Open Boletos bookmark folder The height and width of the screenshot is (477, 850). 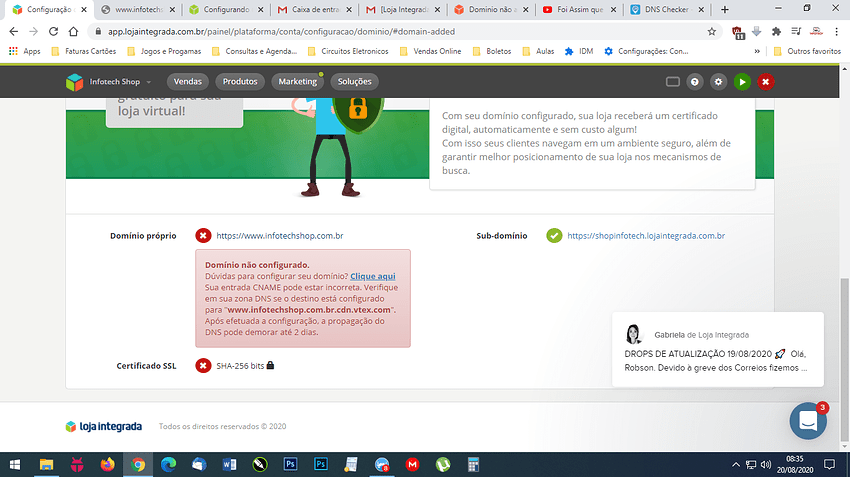click(492, 51)
